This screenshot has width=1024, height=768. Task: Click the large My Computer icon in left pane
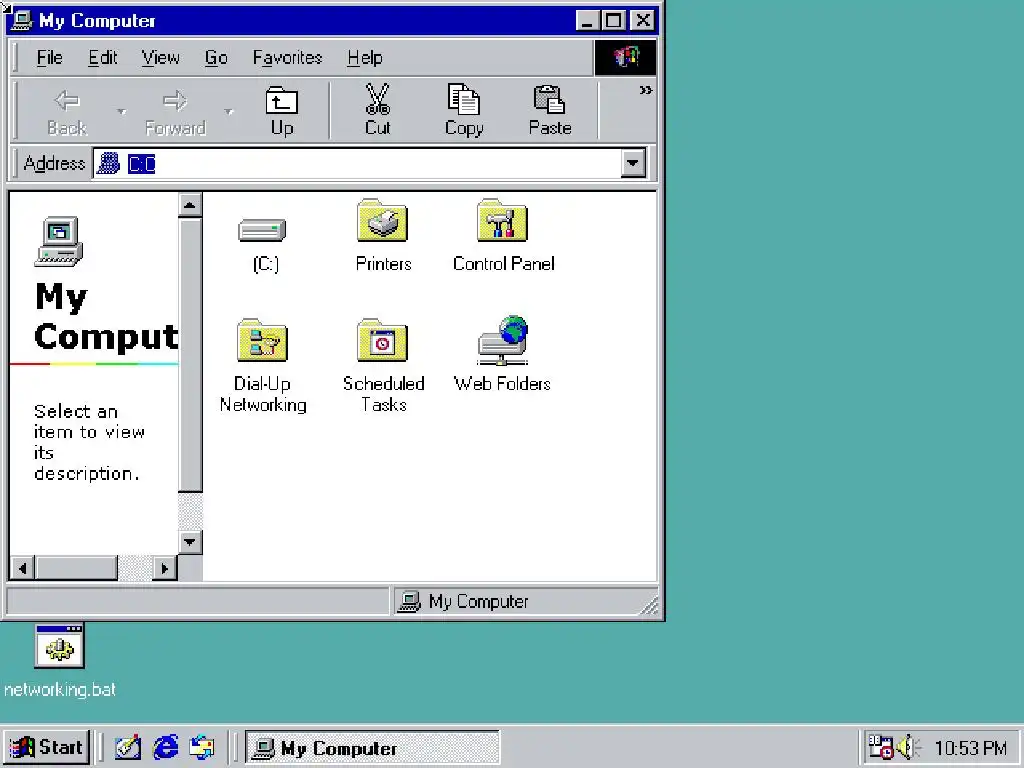[x=59, y=241]
